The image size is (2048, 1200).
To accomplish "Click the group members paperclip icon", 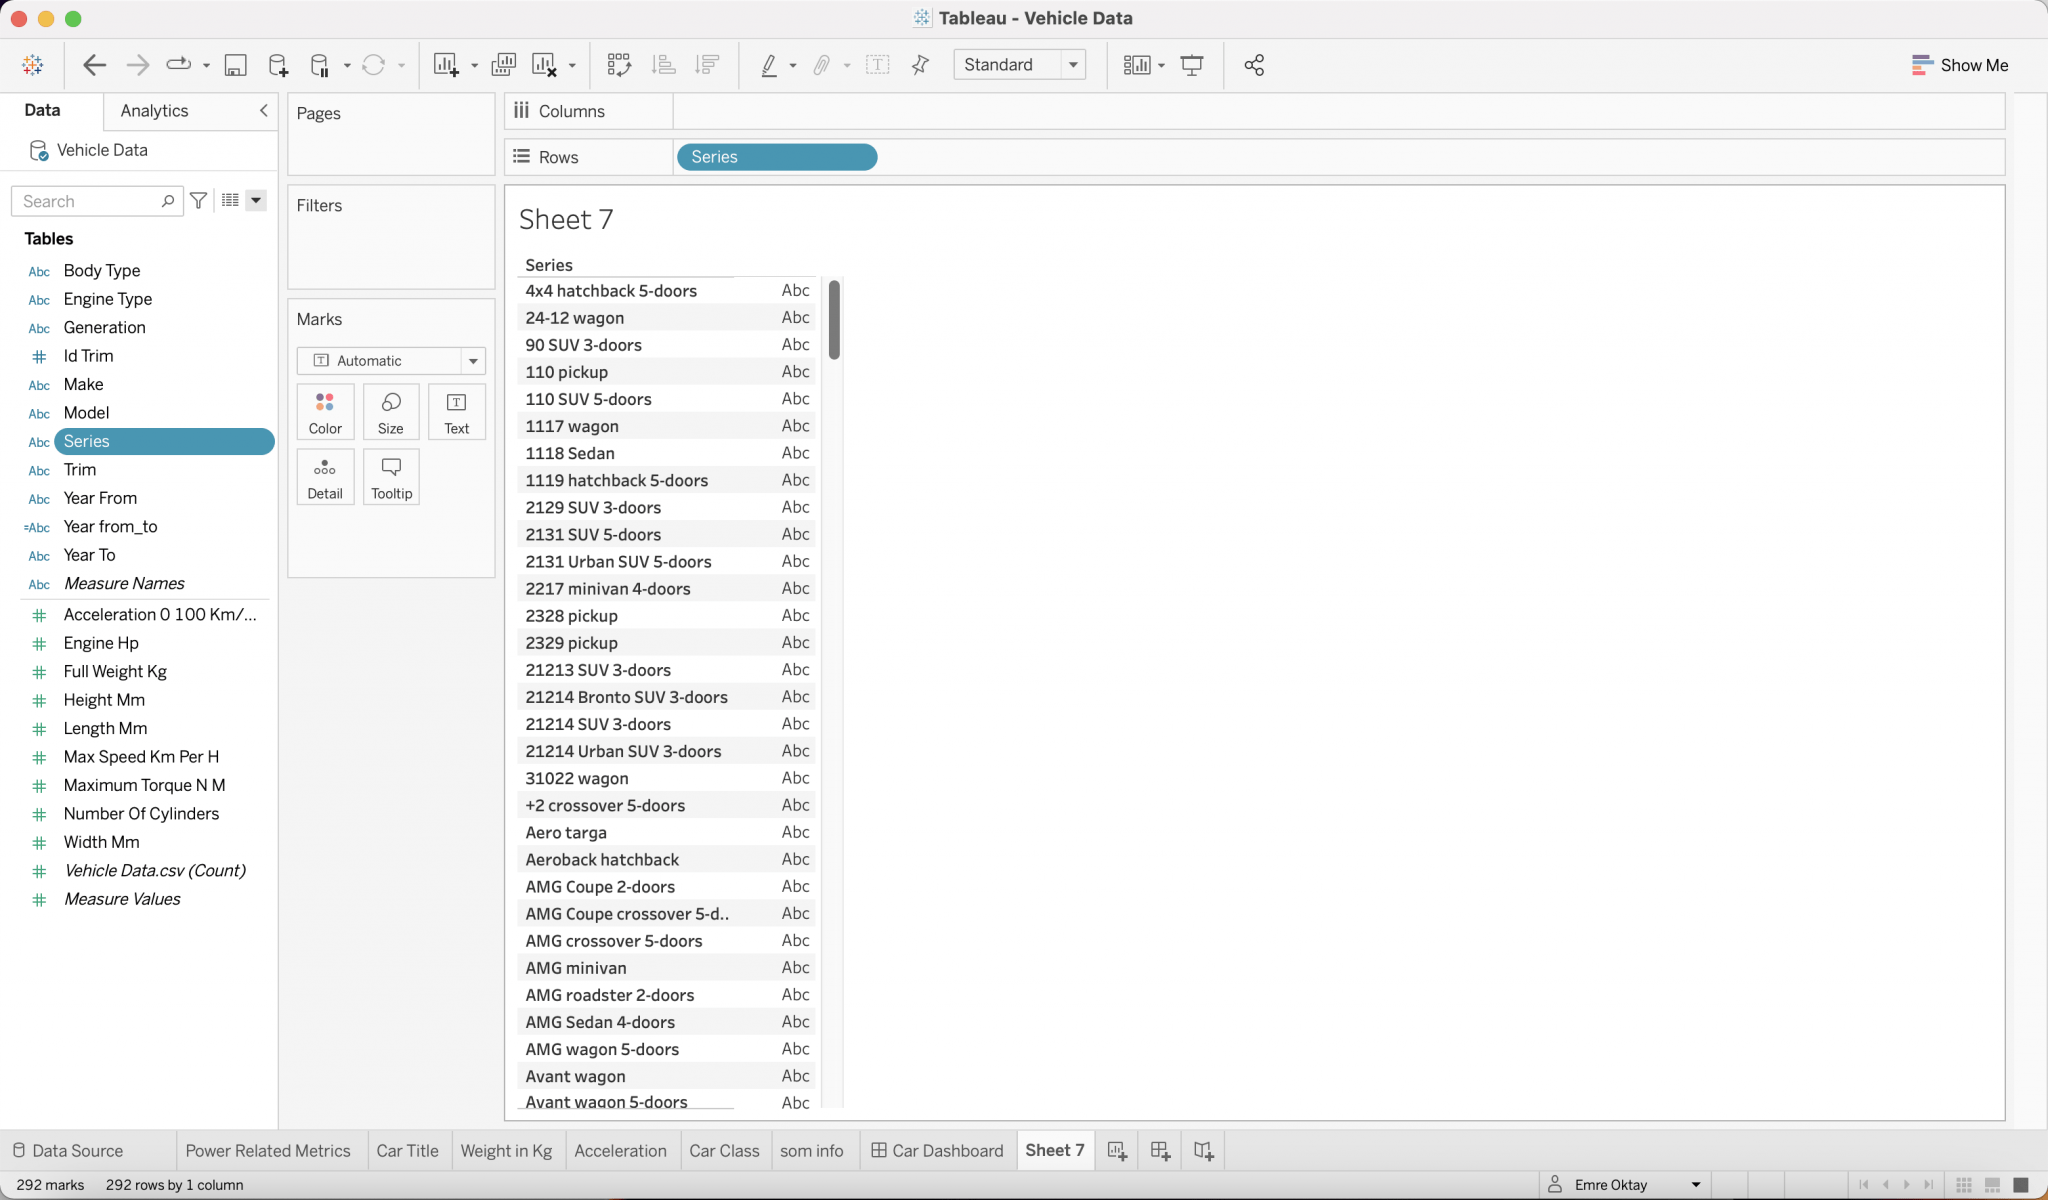I will pyautogui.click(x=821, y=65).
